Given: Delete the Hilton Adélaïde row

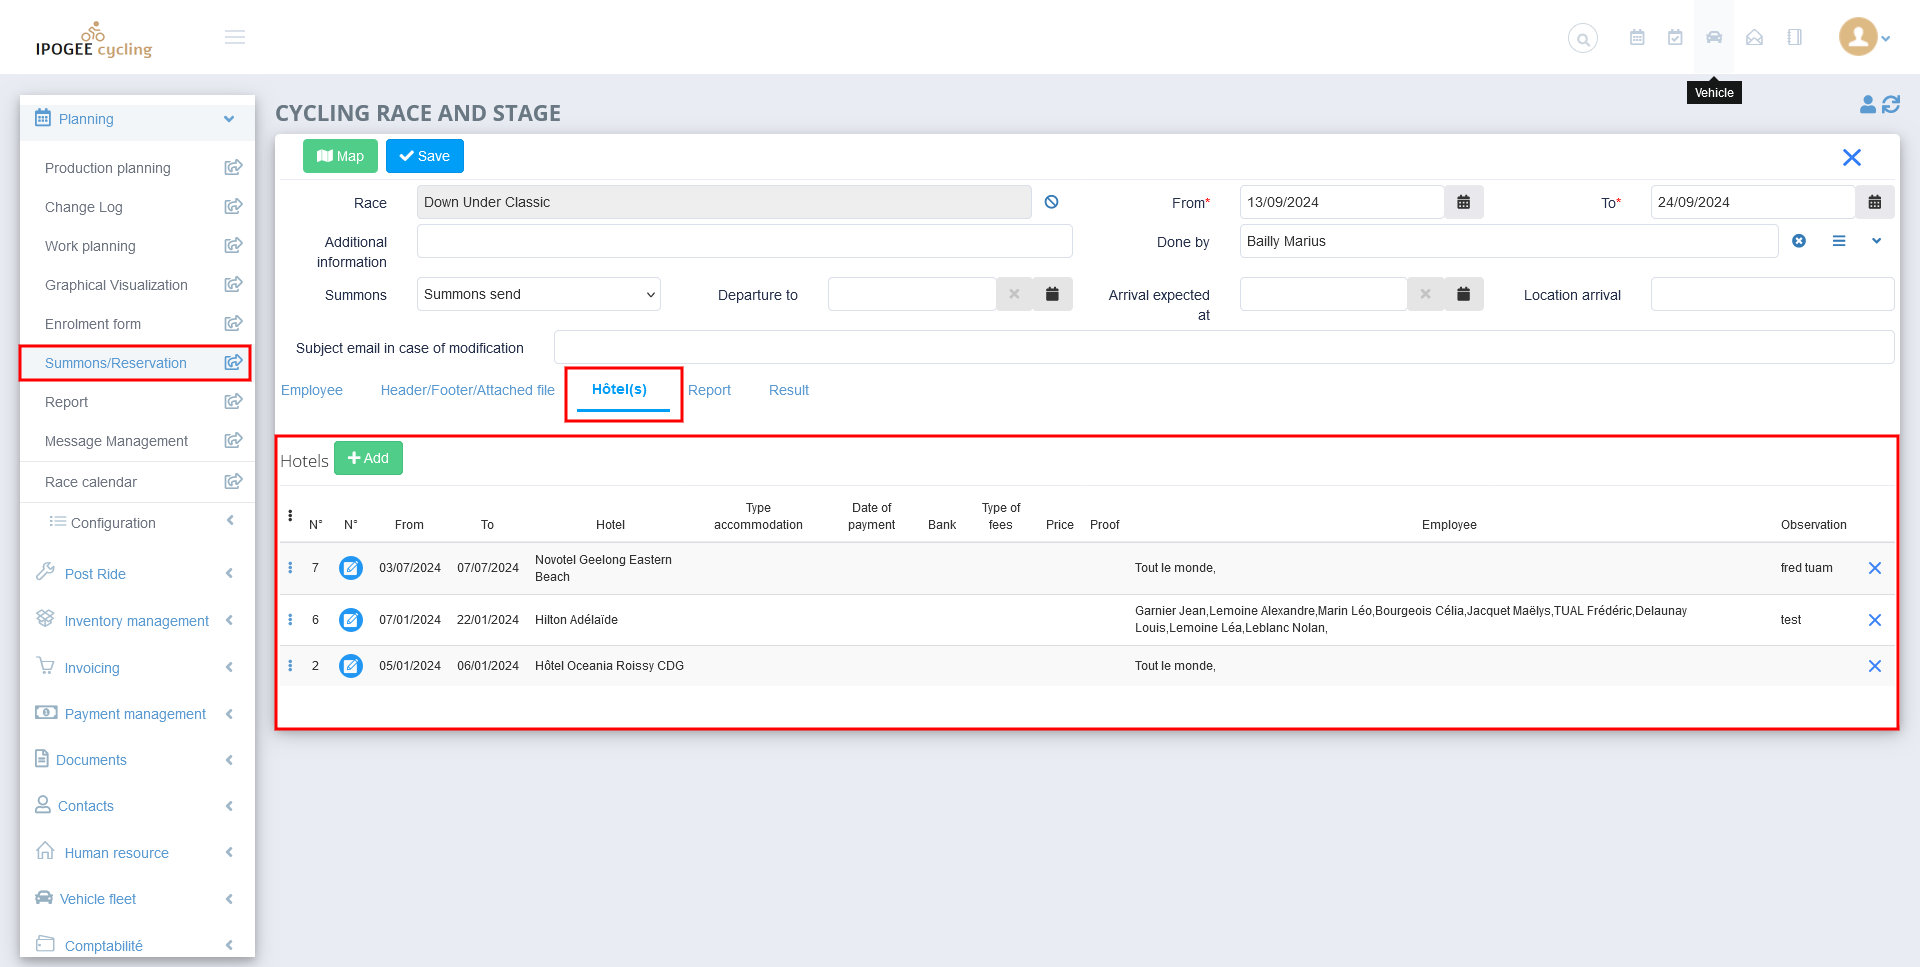Looking at the screenshot, I should 1875,620.
